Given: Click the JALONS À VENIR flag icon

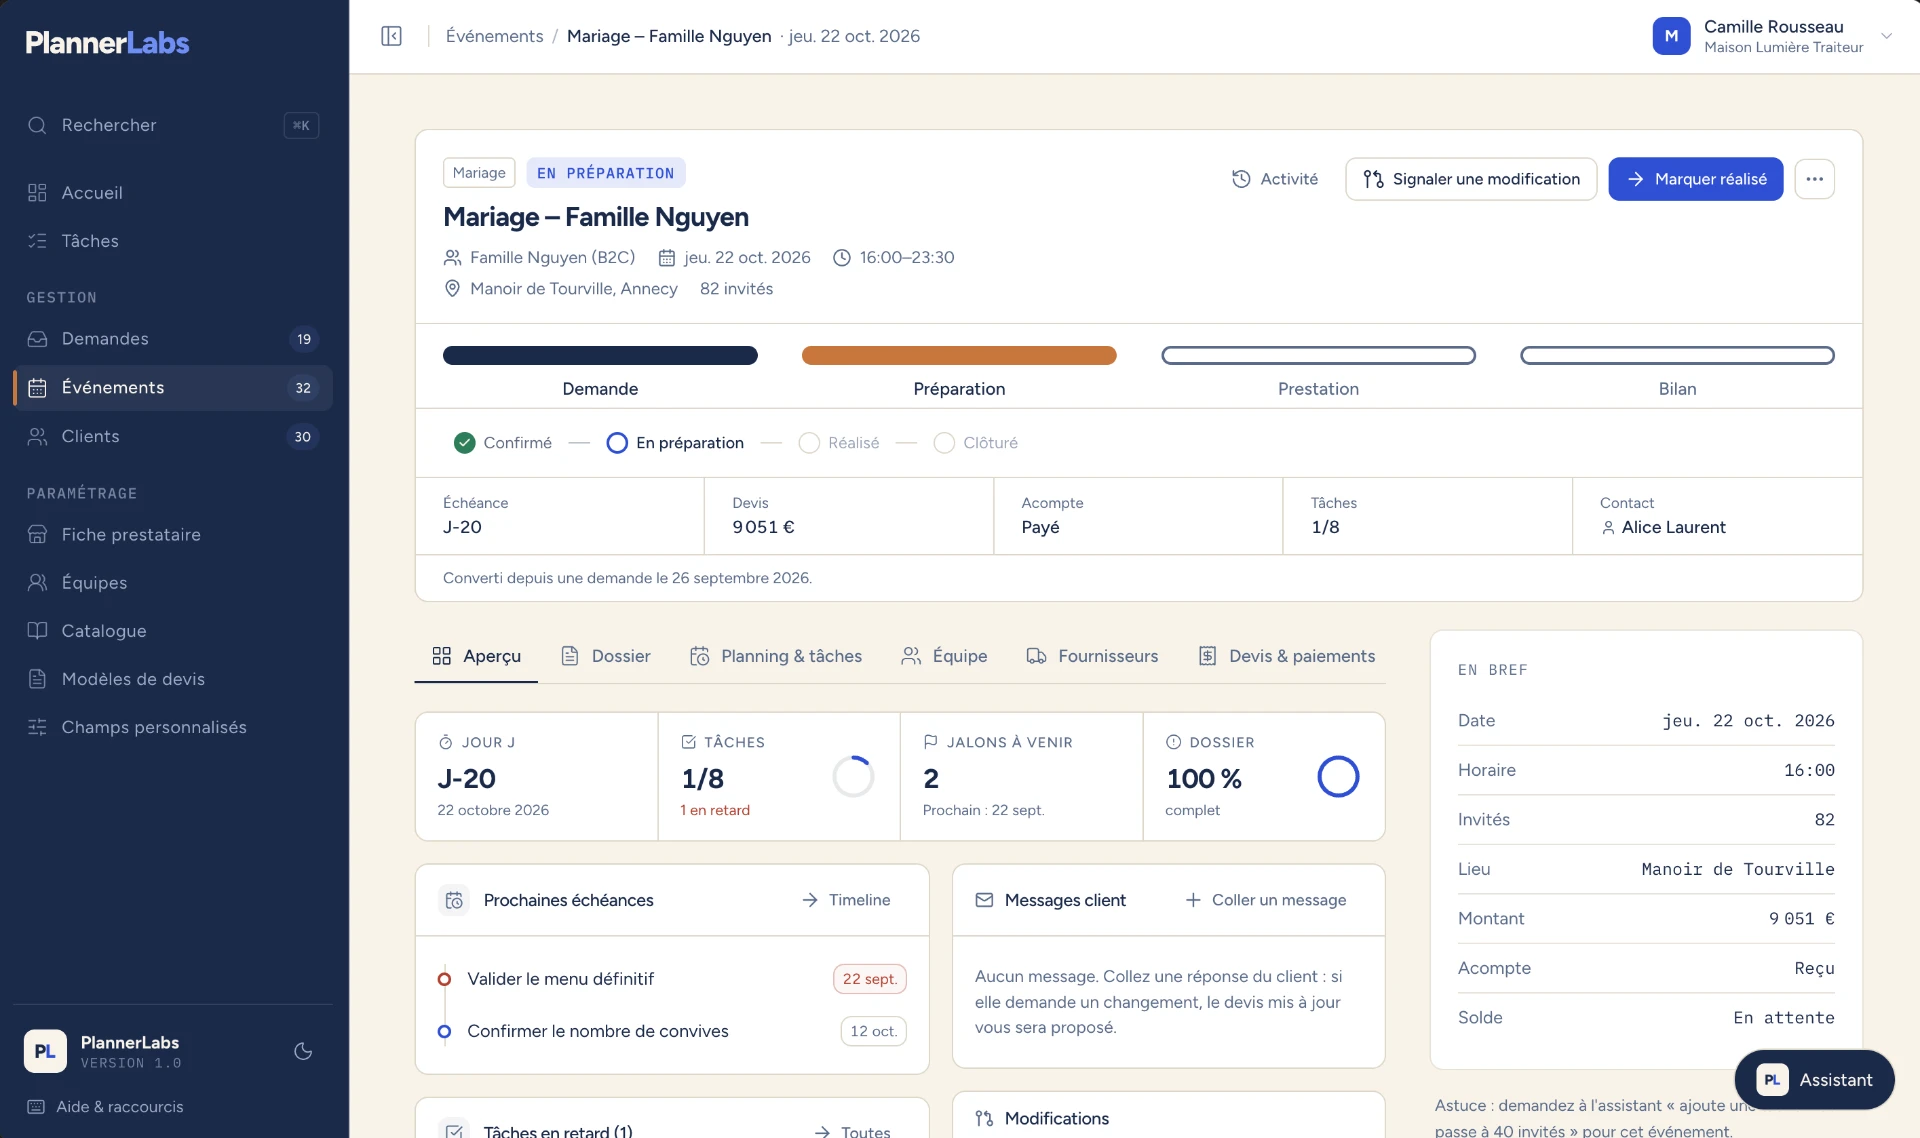Looking at the screenshot, I should pyautogui.click(x=931, y=742).
